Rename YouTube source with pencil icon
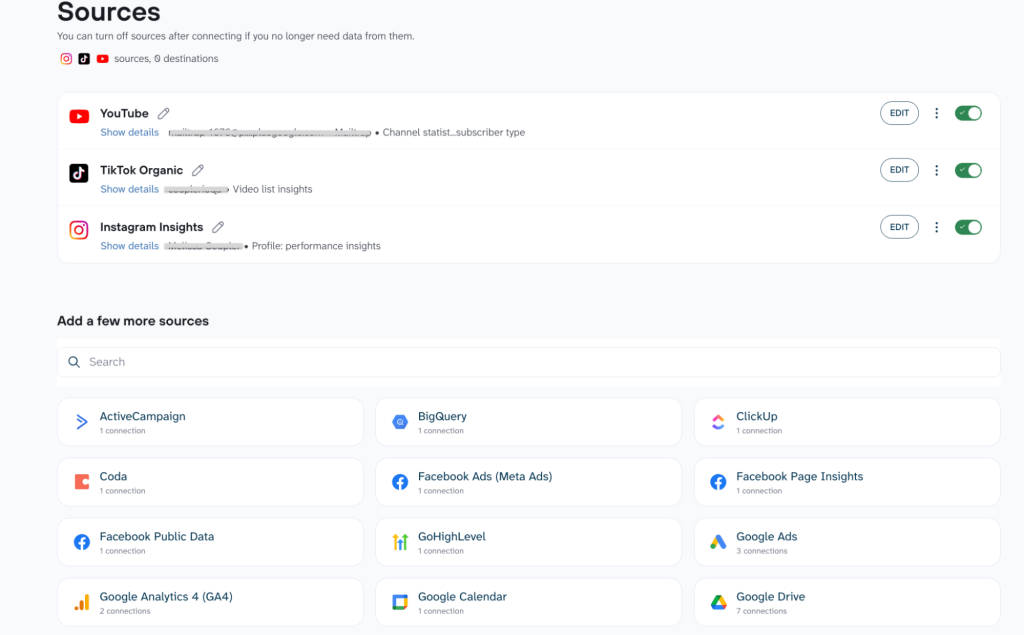 (x=164, y=114)
